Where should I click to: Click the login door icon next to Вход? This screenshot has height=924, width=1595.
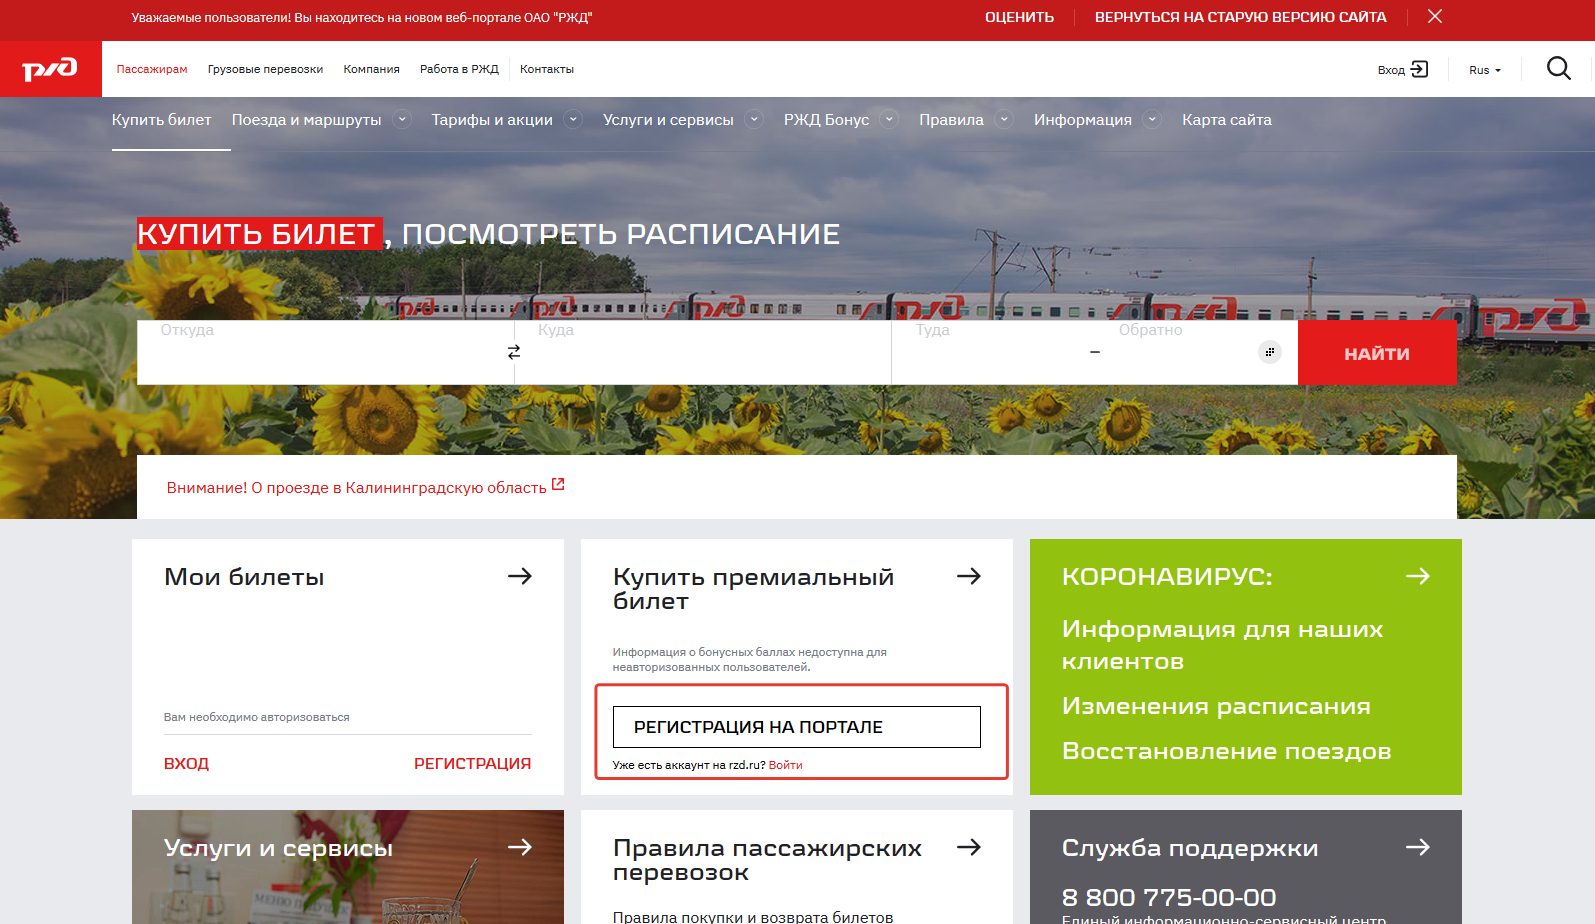(1419, 69)
